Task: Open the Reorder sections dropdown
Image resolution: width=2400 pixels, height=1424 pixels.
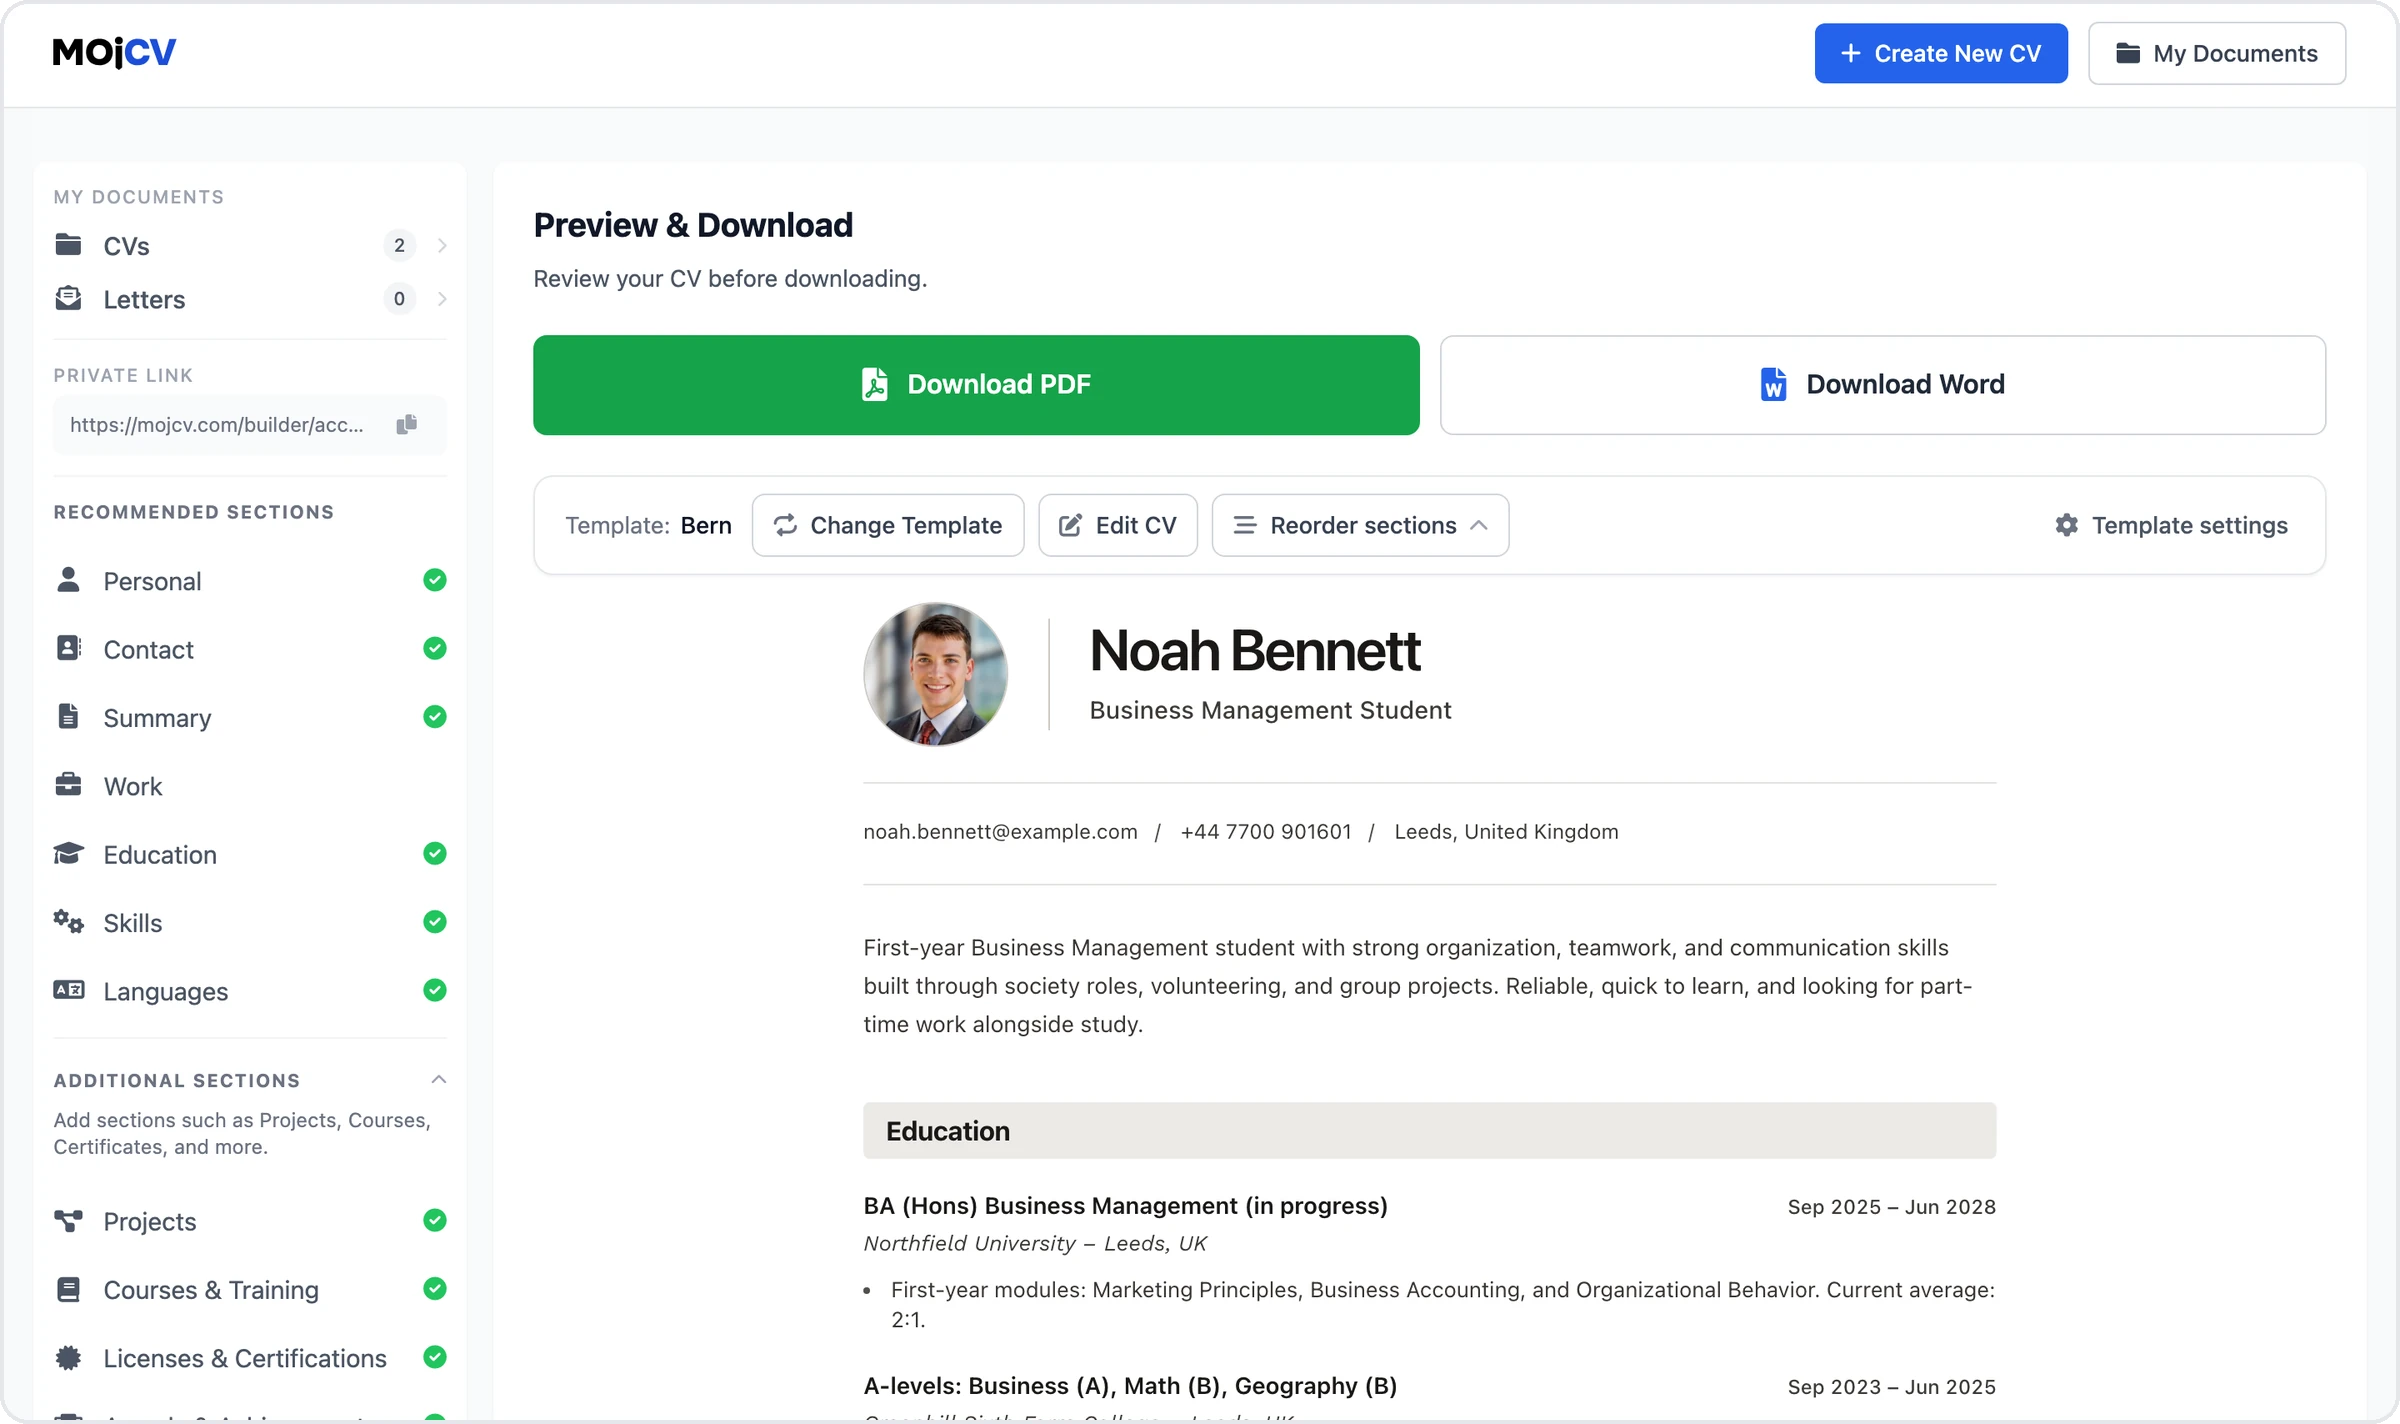Action: tap(1360, 525)
